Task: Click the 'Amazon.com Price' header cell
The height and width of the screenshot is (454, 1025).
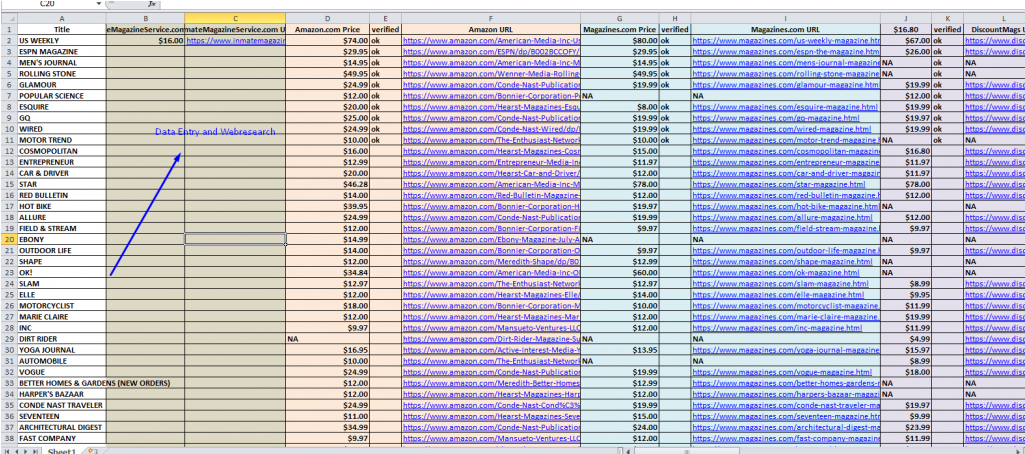Action: pyautogui.click(x=328, y=29)
